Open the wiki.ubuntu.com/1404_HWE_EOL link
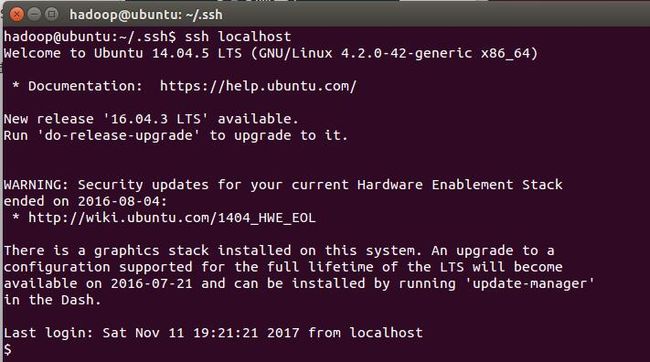Viewport: 650px width, 362px height. pos(172,218)
